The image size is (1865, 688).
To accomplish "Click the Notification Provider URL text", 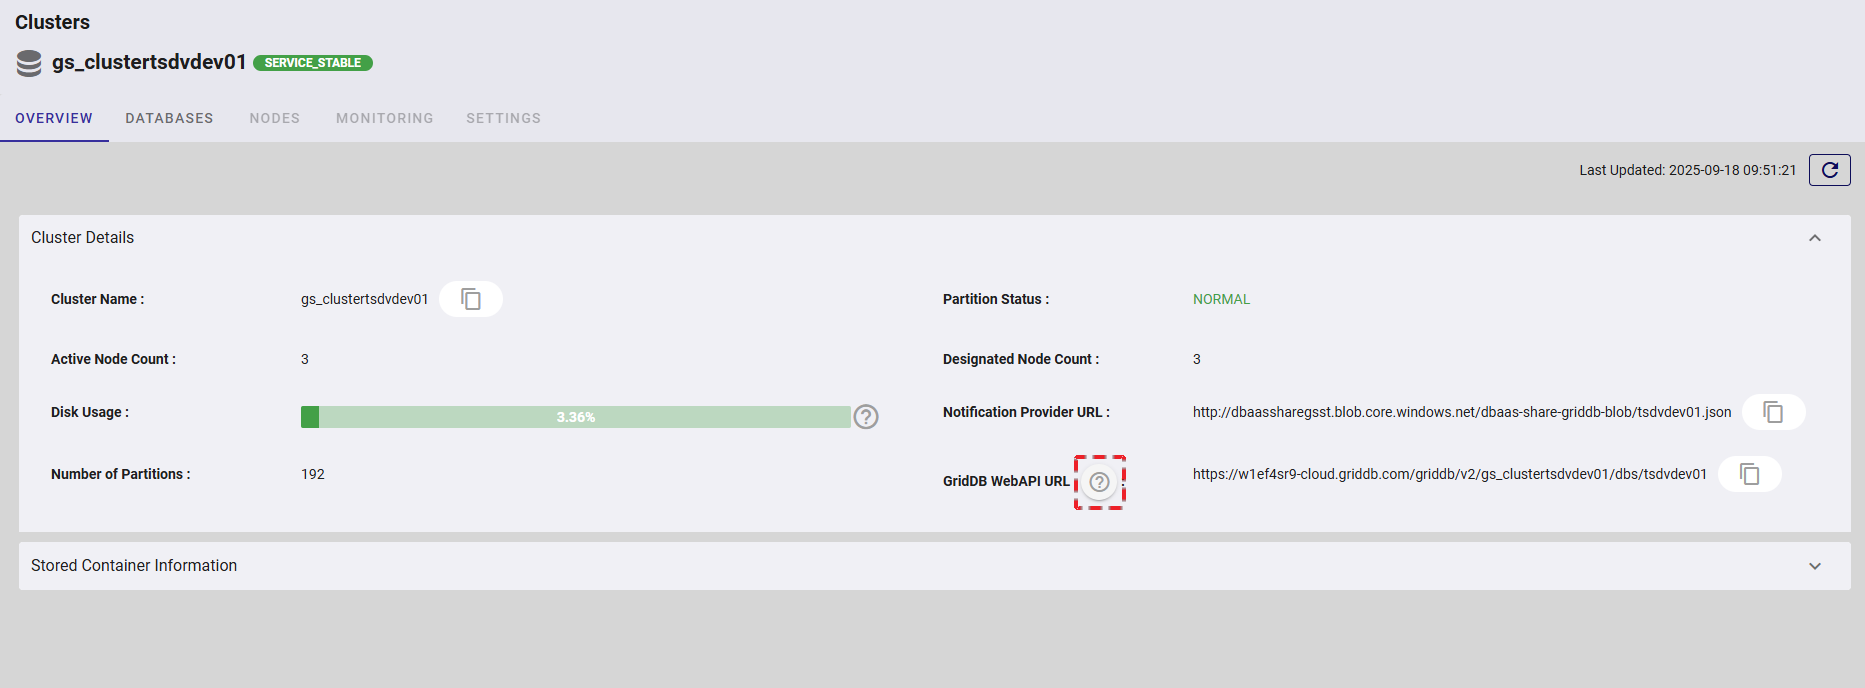I will 1461,412.
